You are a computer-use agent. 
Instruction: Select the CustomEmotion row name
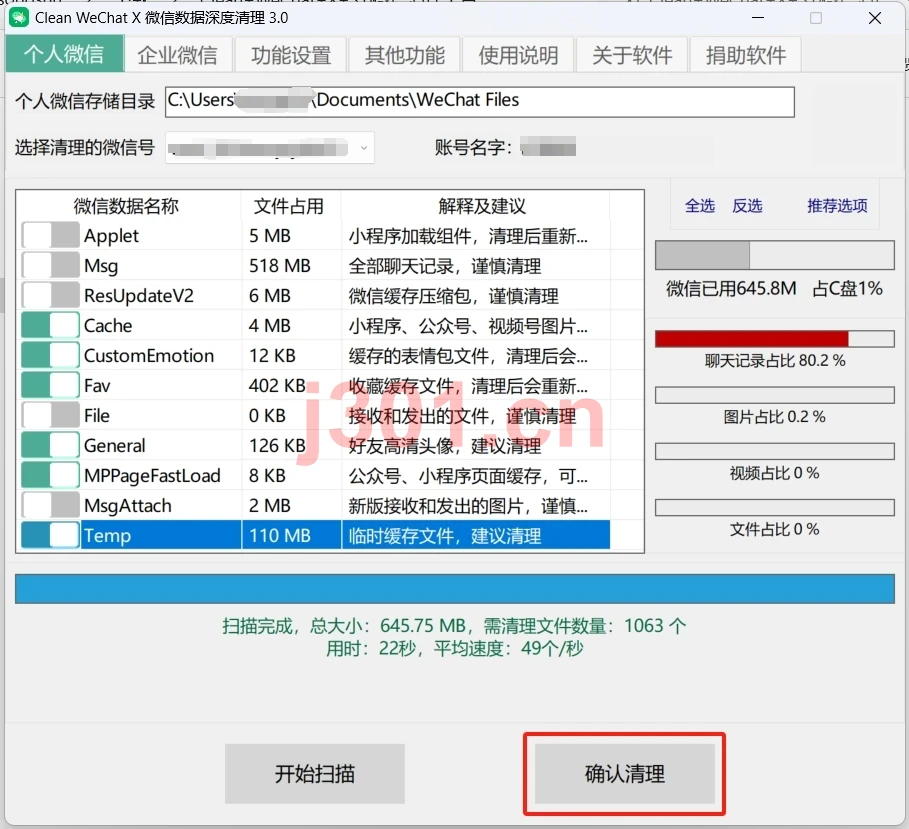pos(149,356)
